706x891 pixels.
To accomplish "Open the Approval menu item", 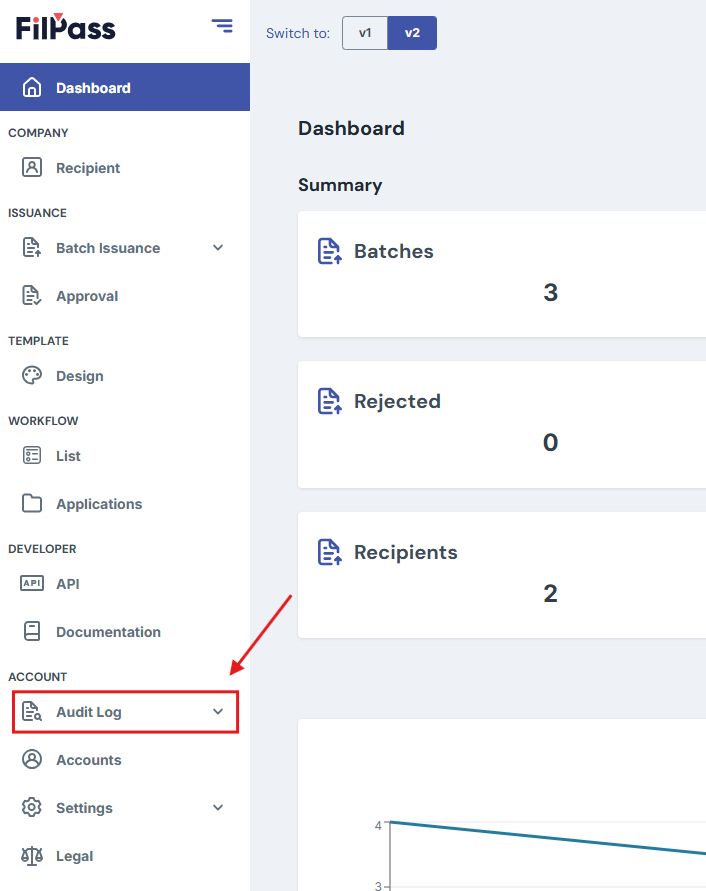I will point(125,295).
